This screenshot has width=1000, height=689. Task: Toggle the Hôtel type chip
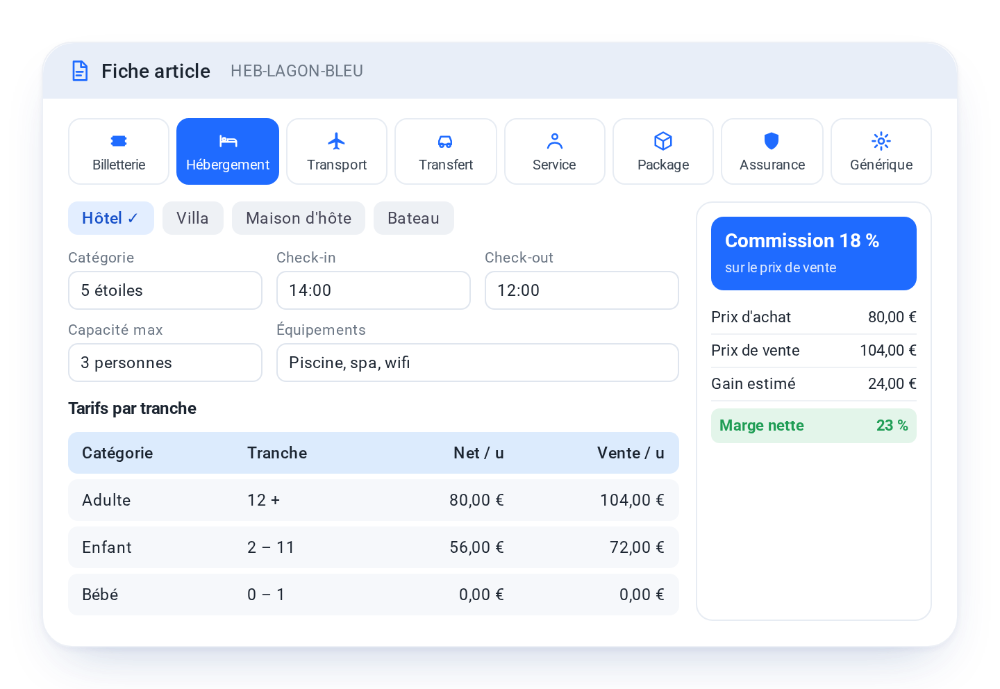click(111, 218)
